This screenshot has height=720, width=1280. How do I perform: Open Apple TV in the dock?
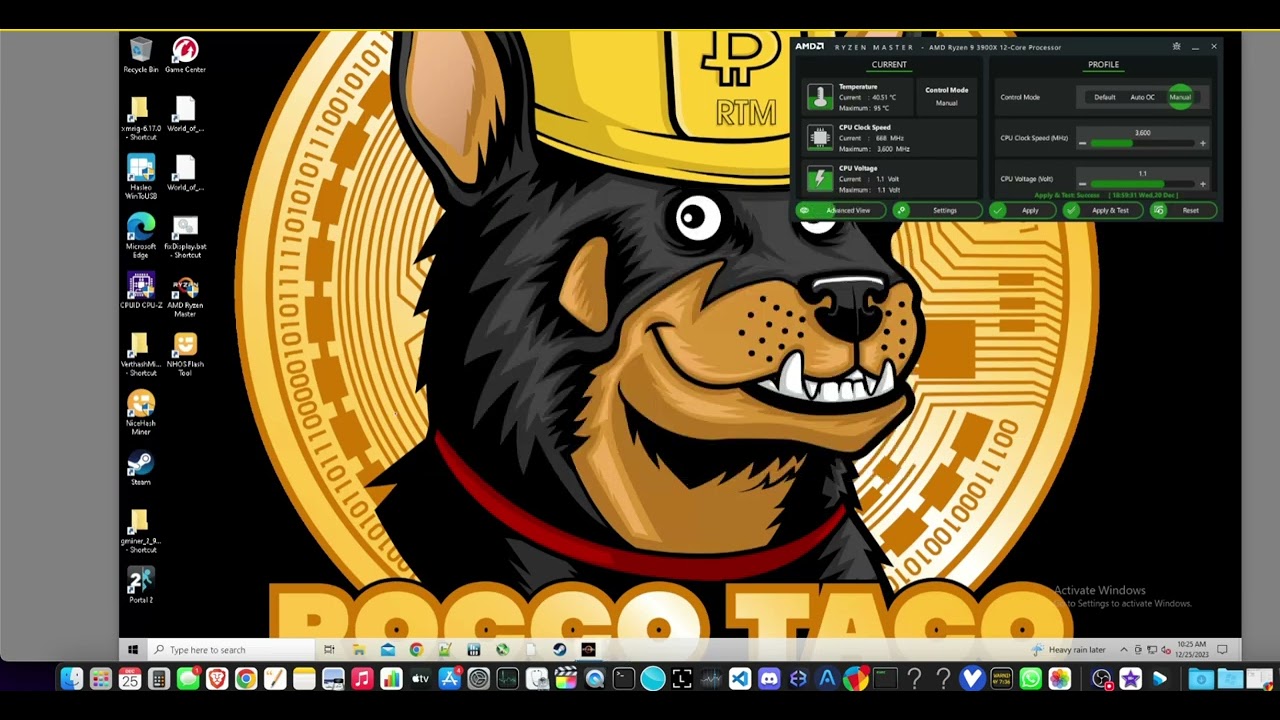coord(420,679)
